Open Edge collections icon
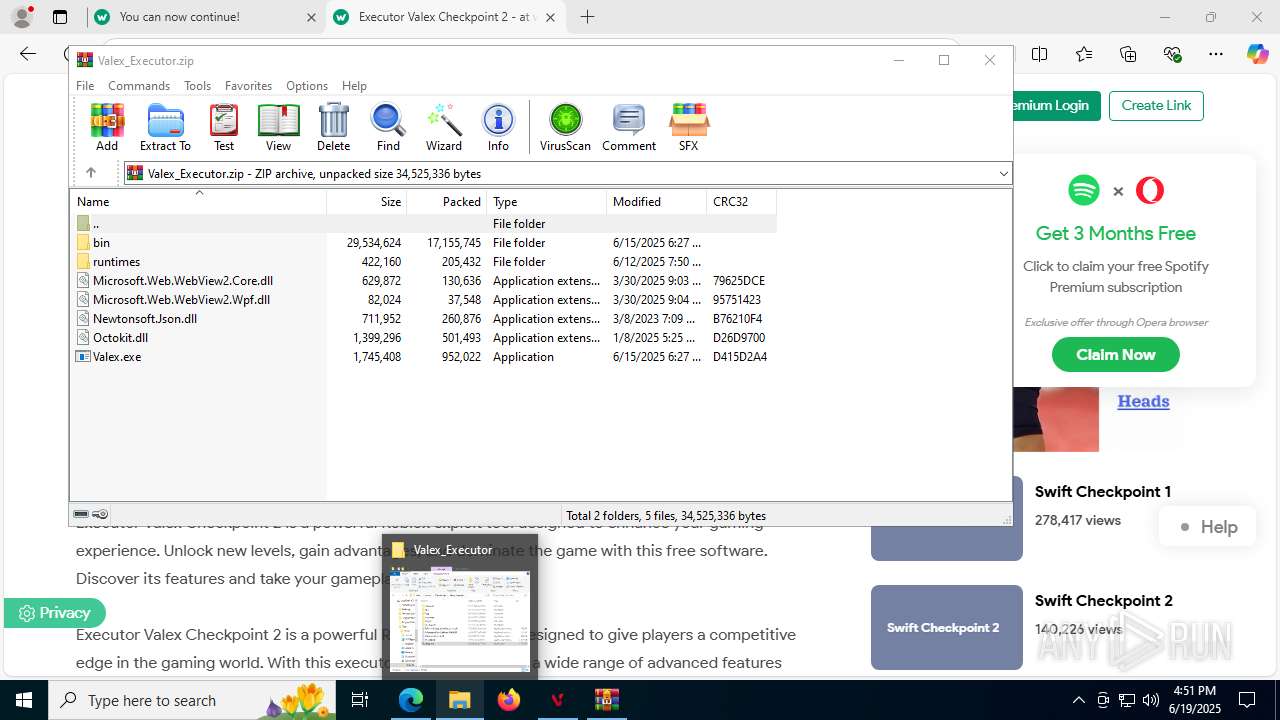1280x720 pixels. pyautogui.click(x=1128, y=54)
